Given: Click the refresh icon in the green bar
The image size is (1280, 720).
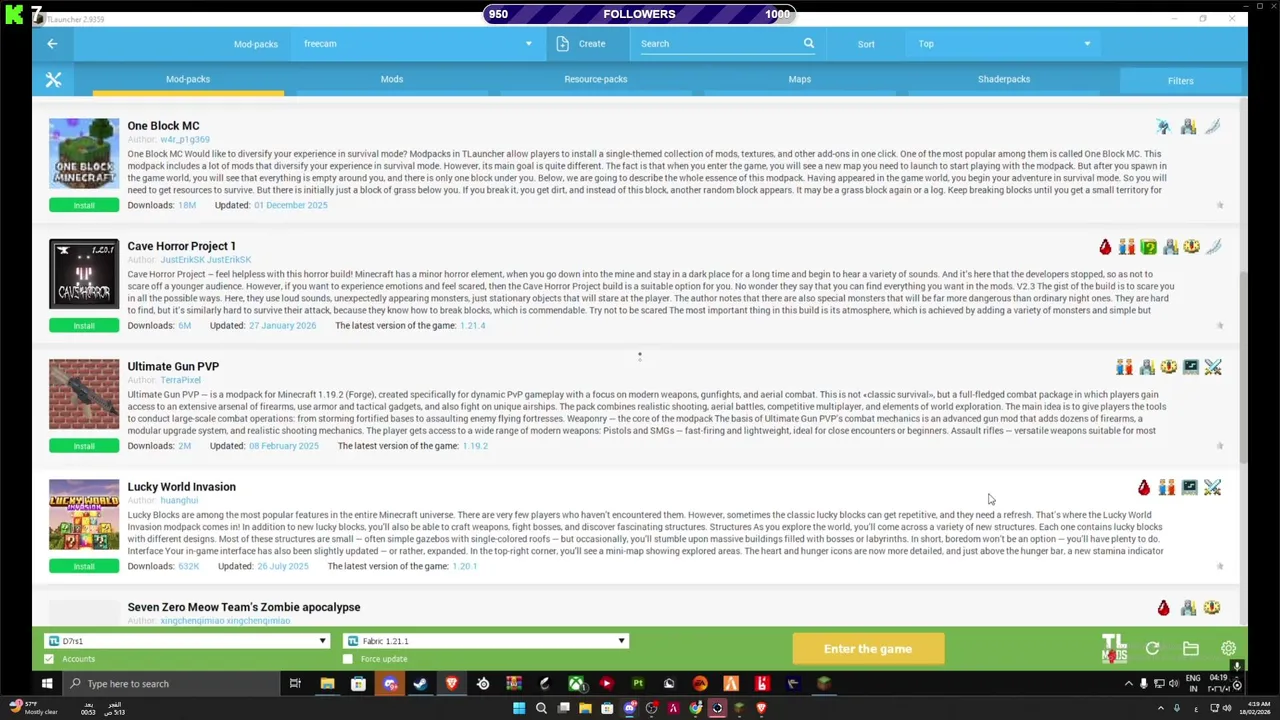Looking at the screenshot, I should point(1152,649).
